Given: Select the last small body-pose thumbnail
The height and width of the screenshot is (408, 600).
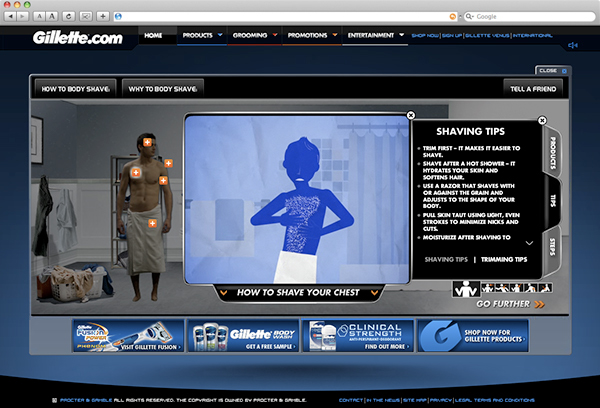Looking at the screenshot, I should coord(545,287).
